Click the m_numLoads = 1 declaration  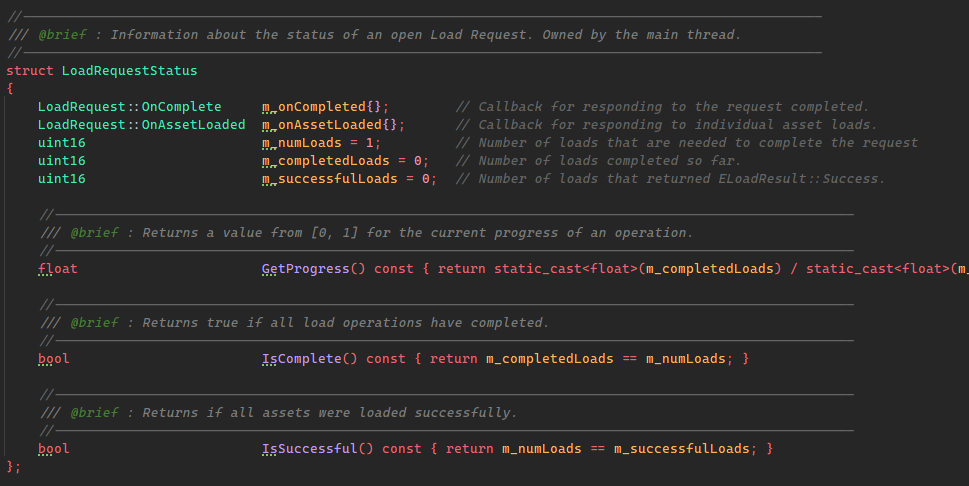[321, 143]
